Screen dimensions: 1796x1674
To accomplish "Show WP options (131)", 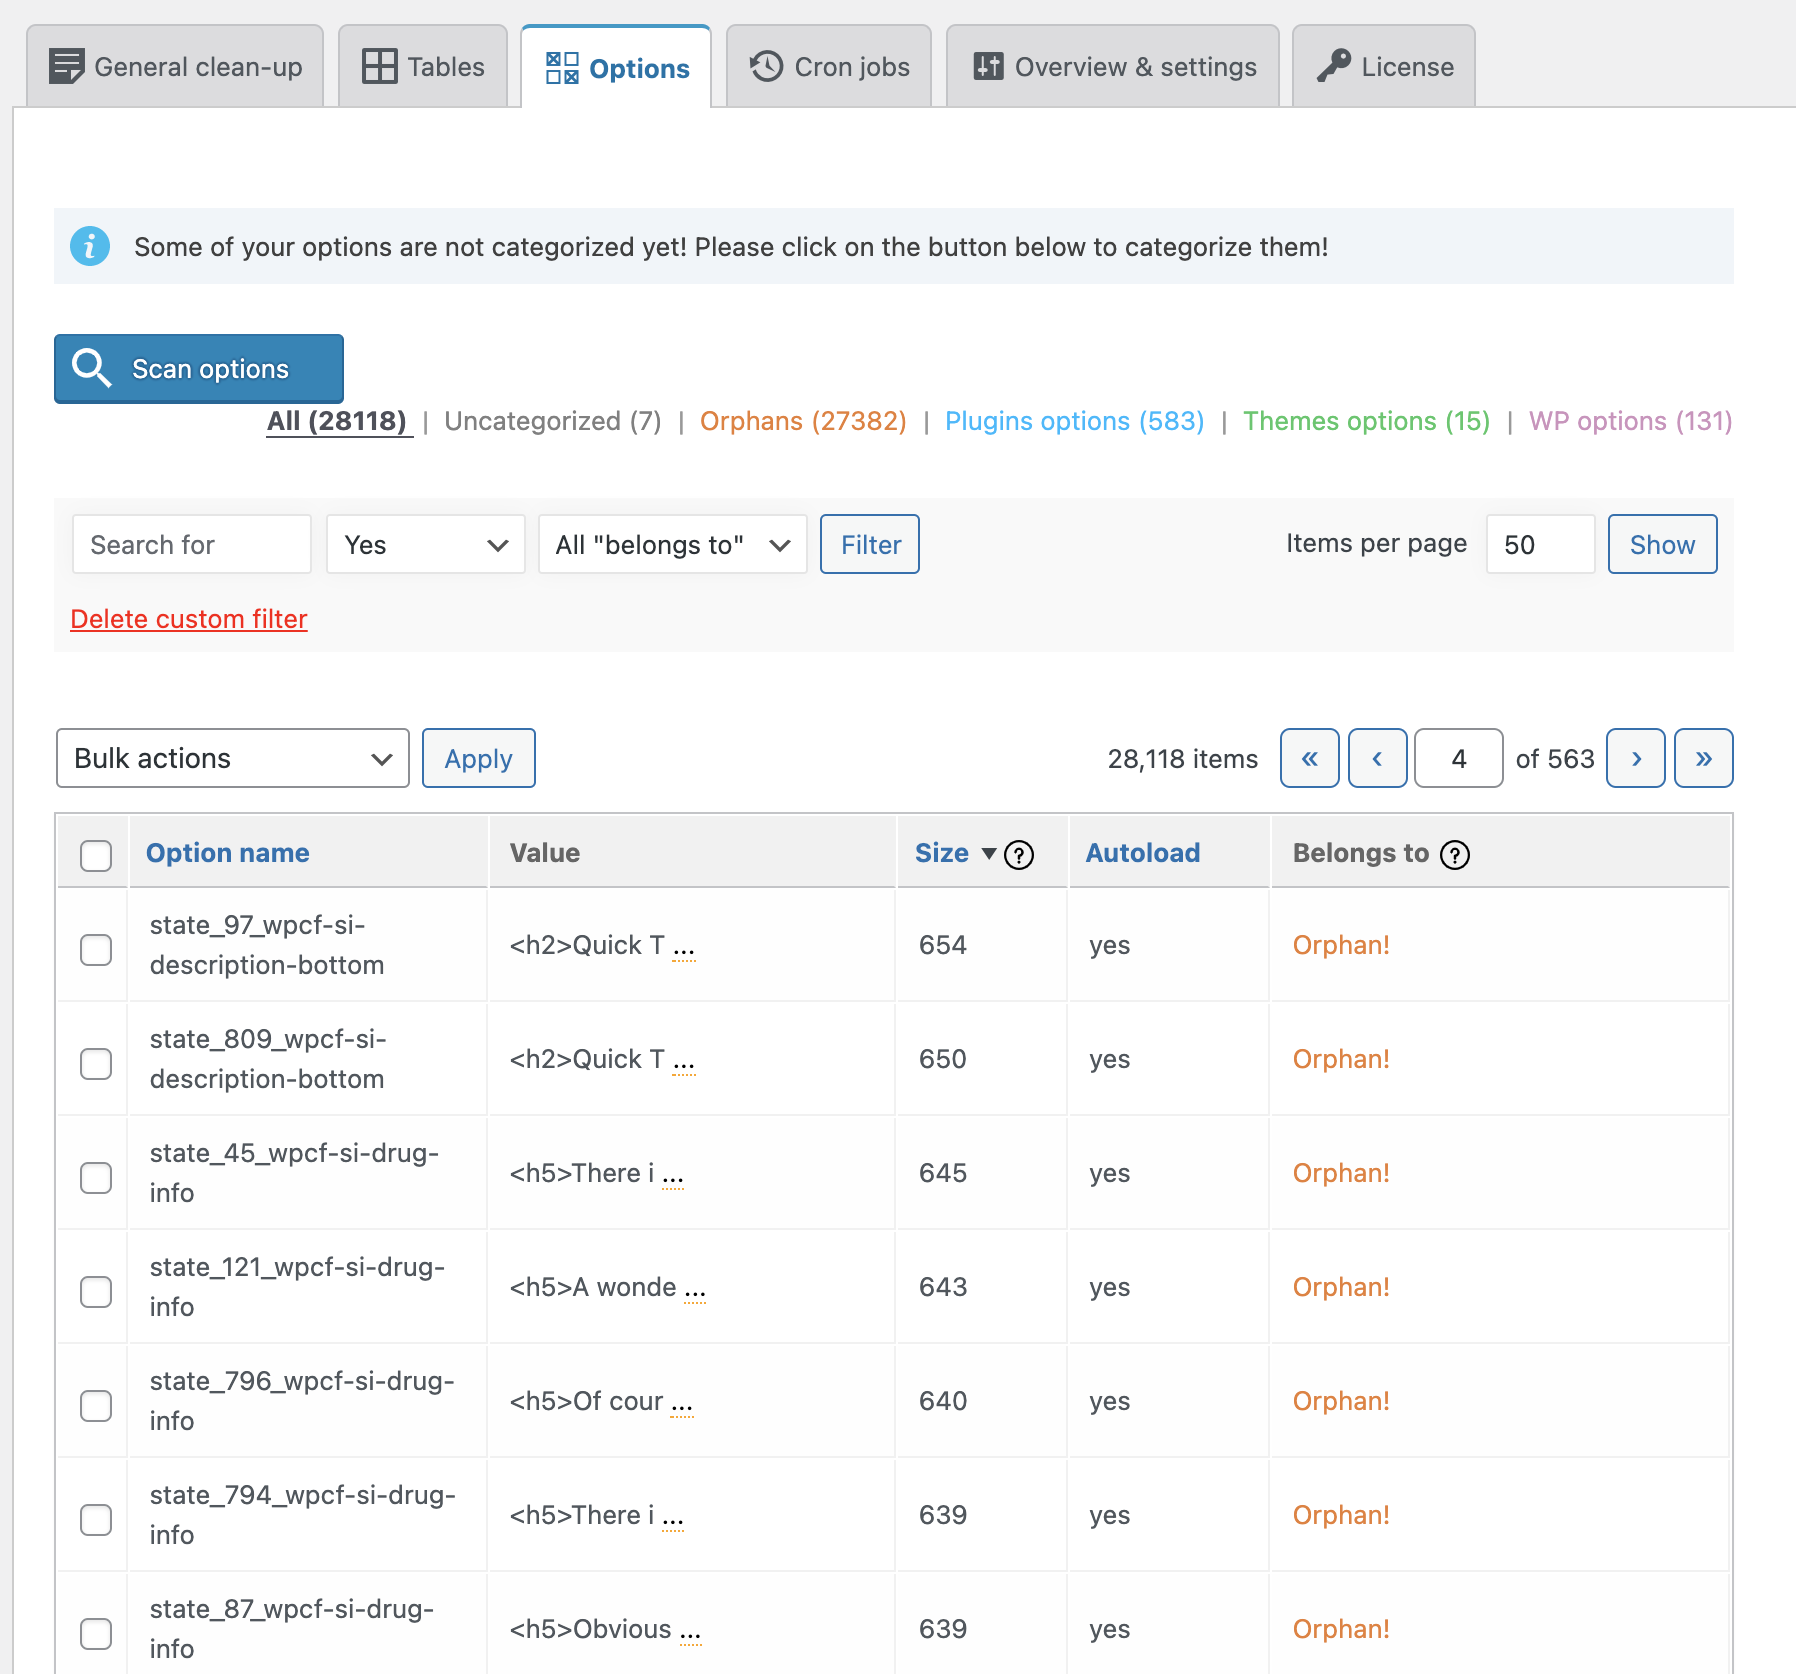I will pos(1630,421).
